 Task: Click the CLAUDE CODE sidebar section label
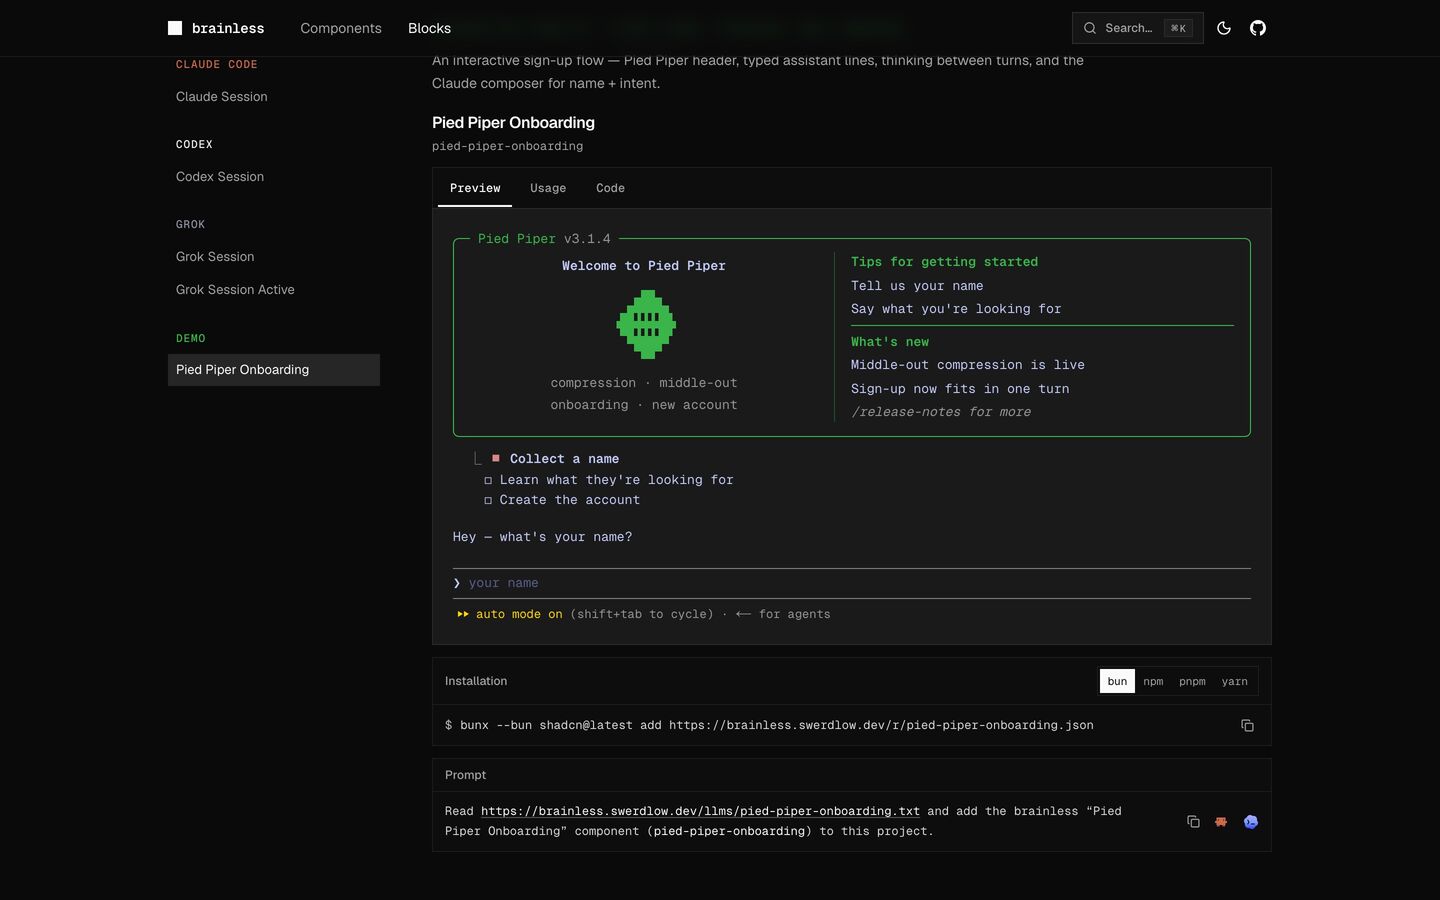(217, 65)
